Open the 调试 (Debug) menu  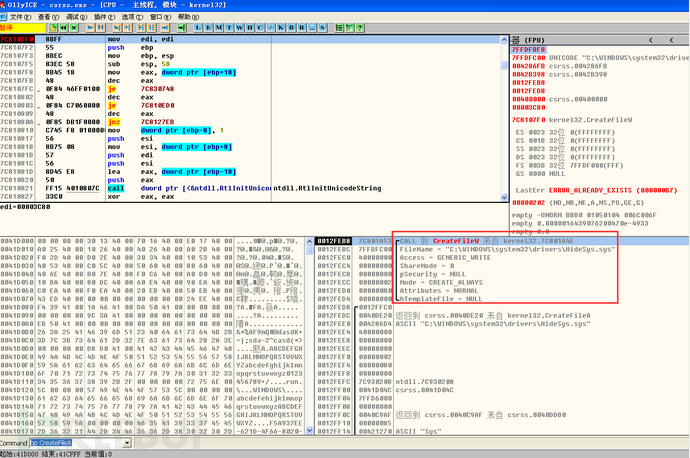pyautogui.click(x=77, y=17)
